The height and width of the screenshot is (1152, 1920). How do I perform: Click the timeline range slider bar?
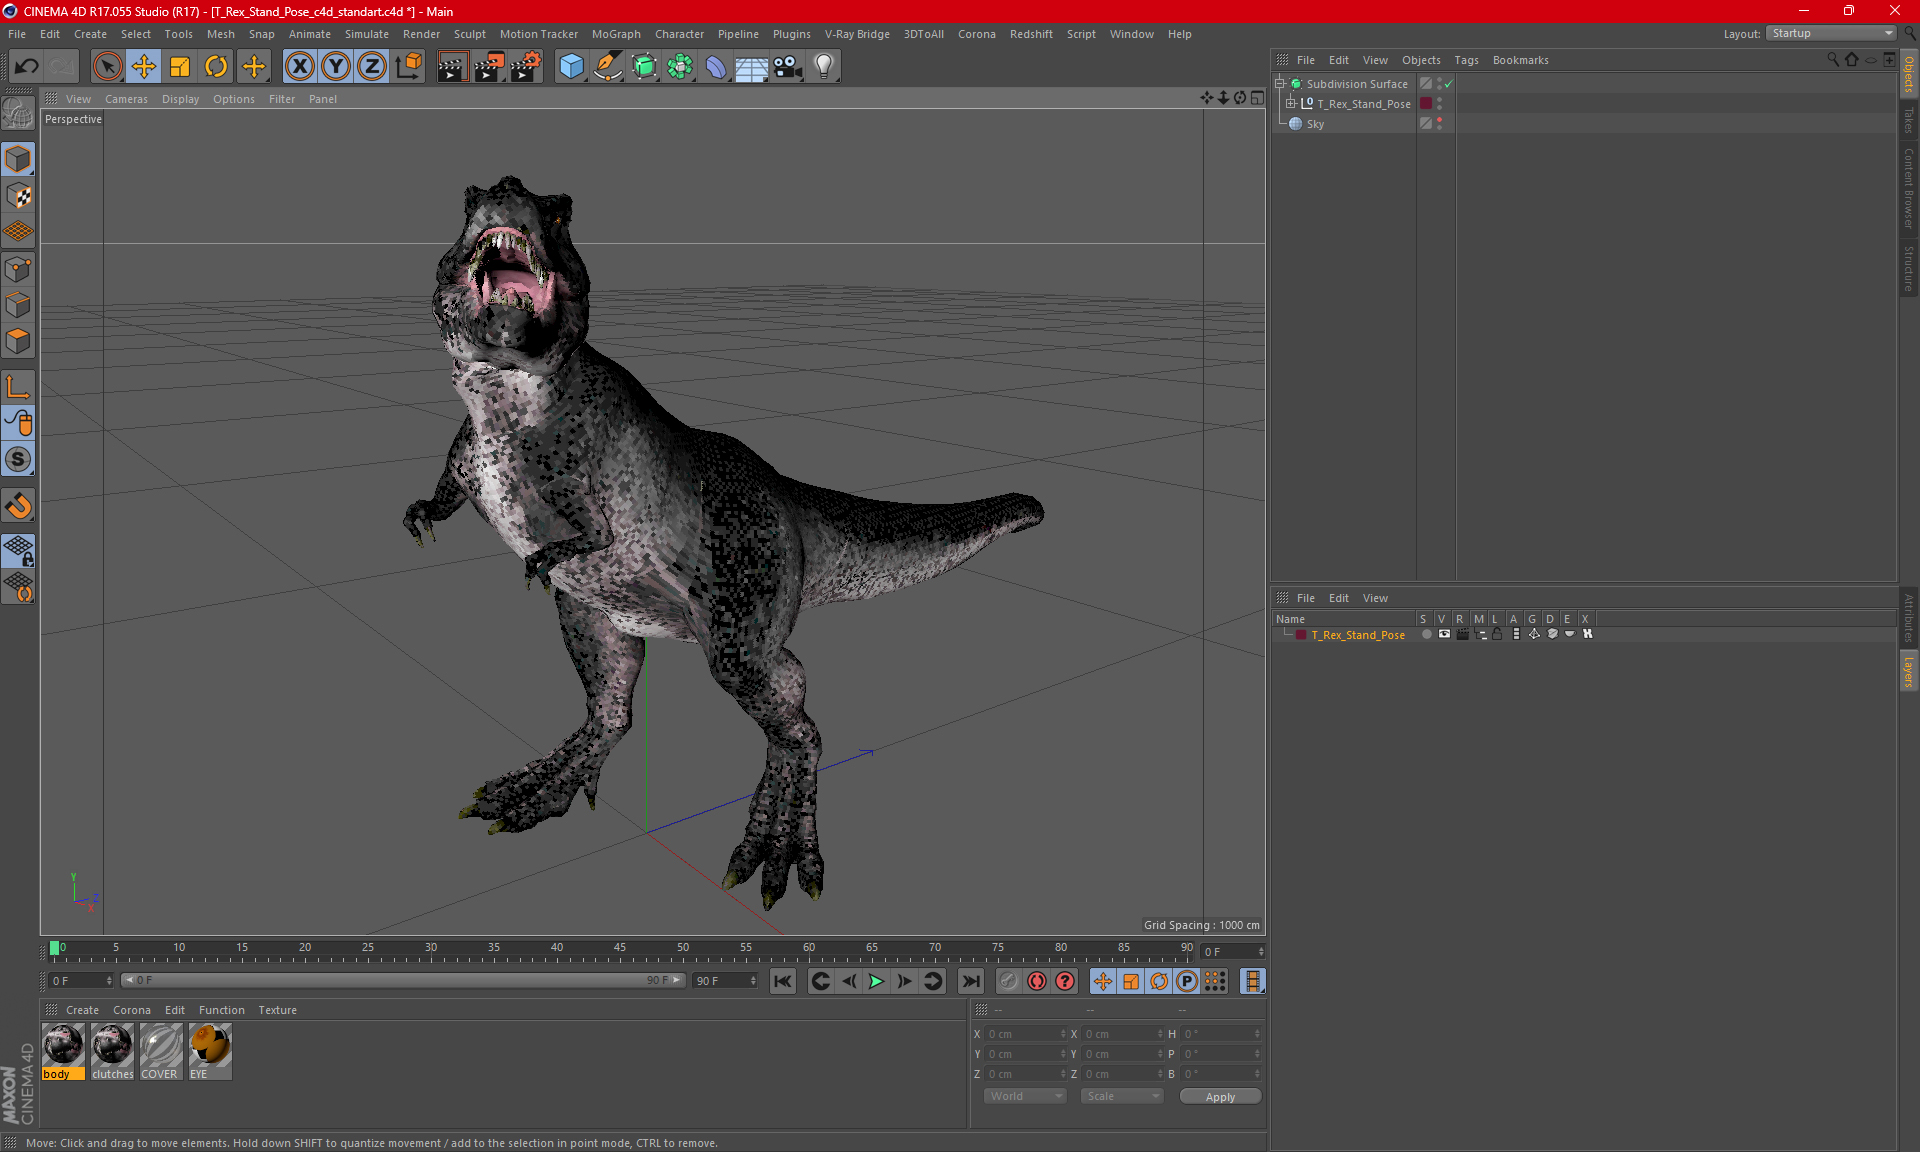point(403,980)
